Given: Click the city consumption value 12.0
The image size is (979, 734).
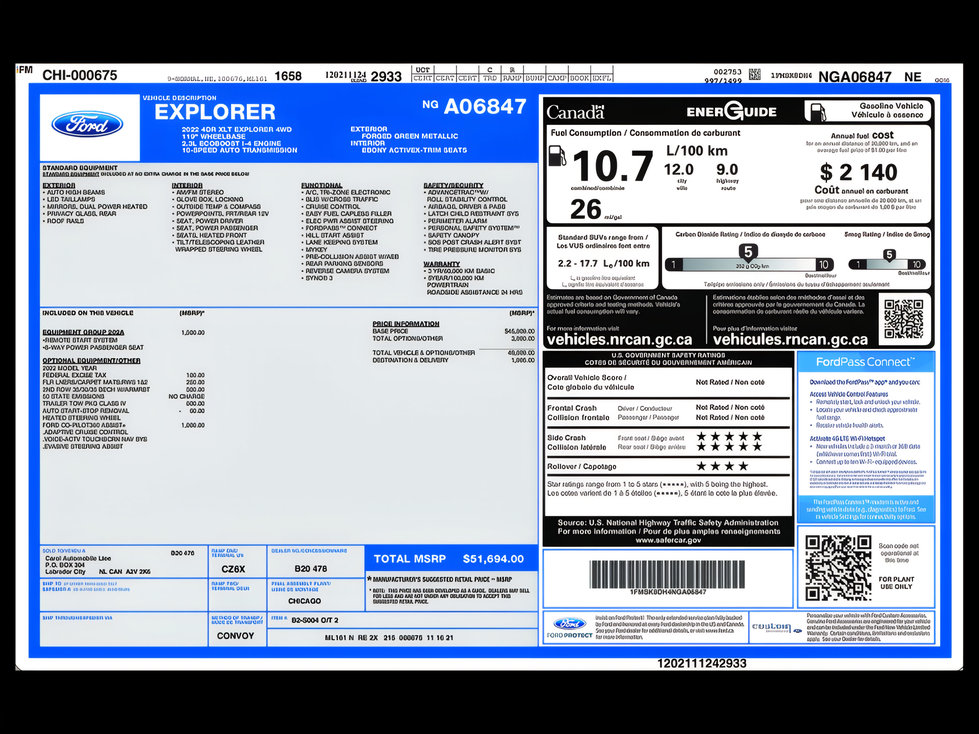Looking at the screenshot, I should coord(679,170).
